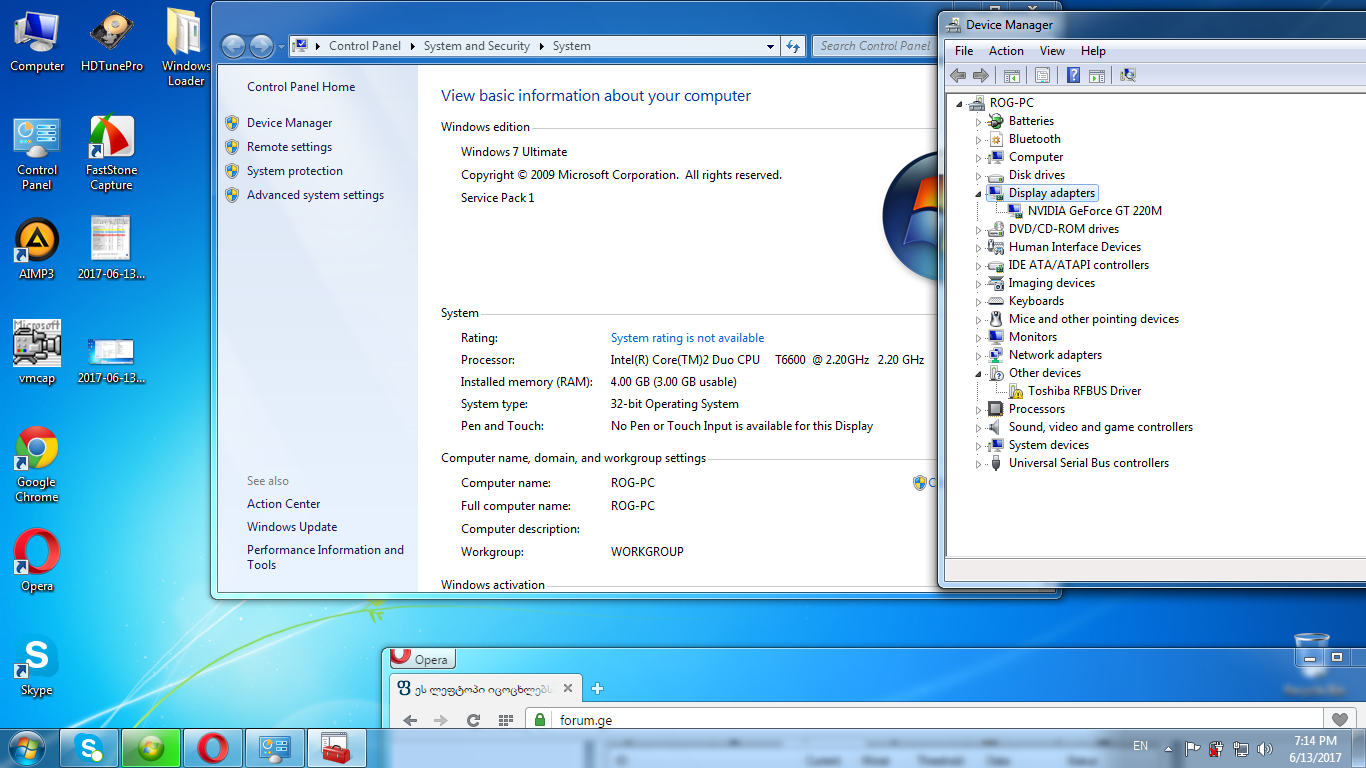The image size is (1366, 768).
Task: Click the Opera bookmark heart icon
Action: [1339, 720]
